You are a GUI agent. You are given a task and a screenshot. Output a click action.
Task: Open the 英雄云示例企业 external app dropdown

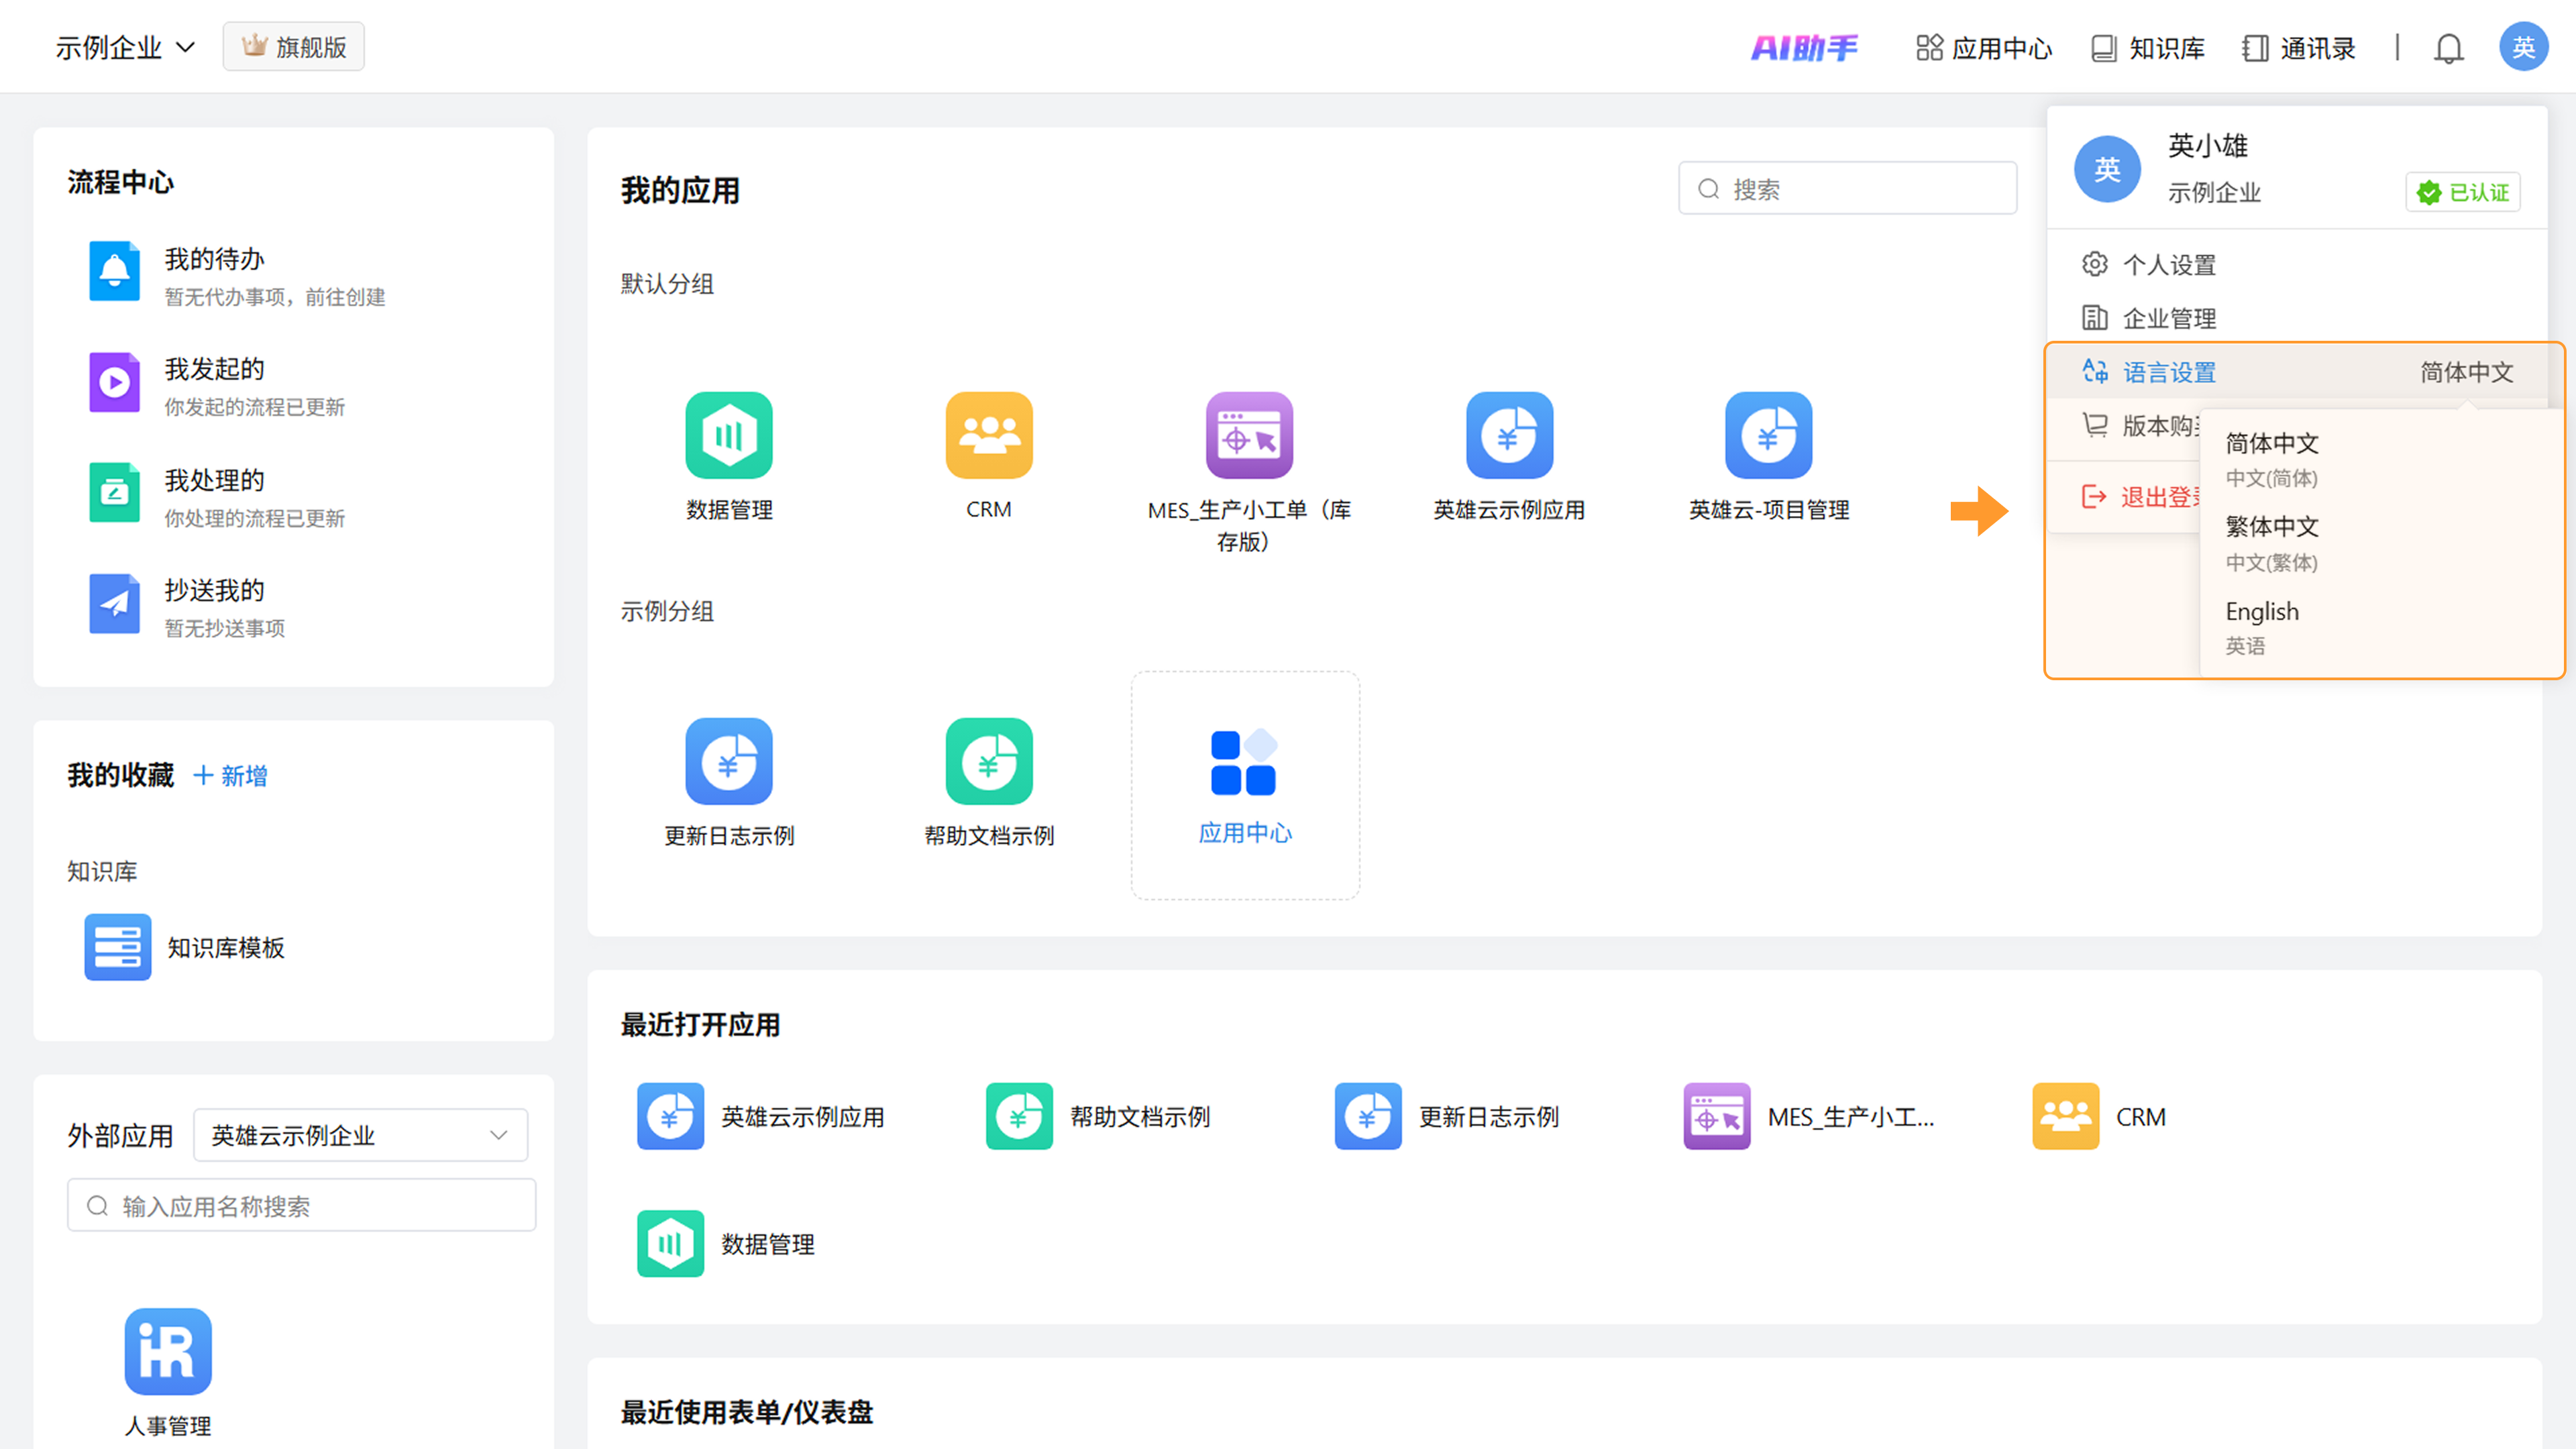[360, 1135]
